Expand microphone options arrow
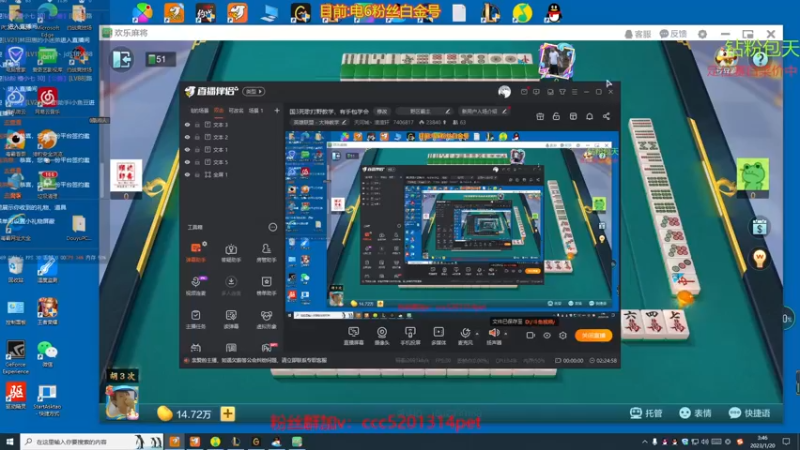The width and height of the screenshot is (800, 450). pos(477,334)
